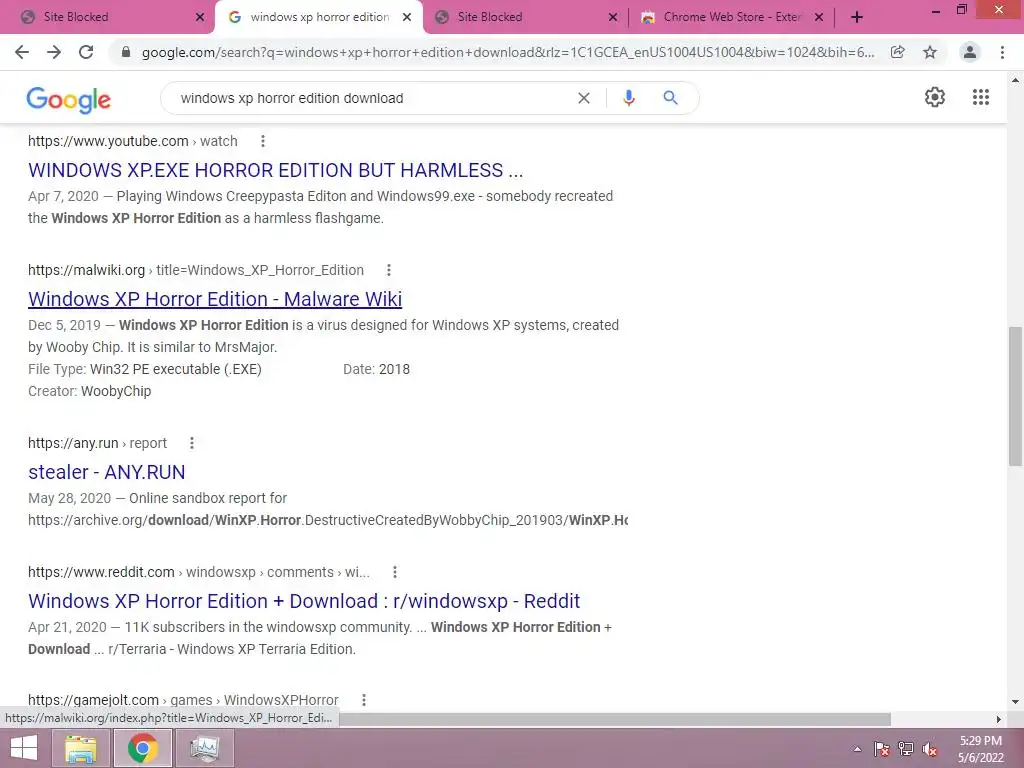The height and width of the screenshot is (768, 1024).
Task: Close the first Site Blocked tab
Action: (200, 17)
